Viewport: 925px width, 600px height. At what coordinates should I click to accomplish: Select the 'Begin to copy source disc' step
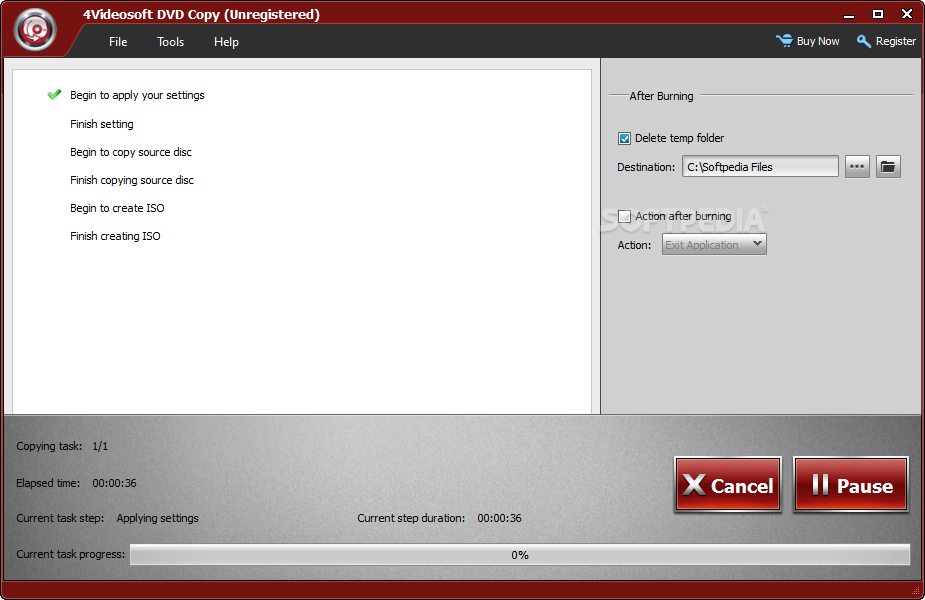coord(130,152)
